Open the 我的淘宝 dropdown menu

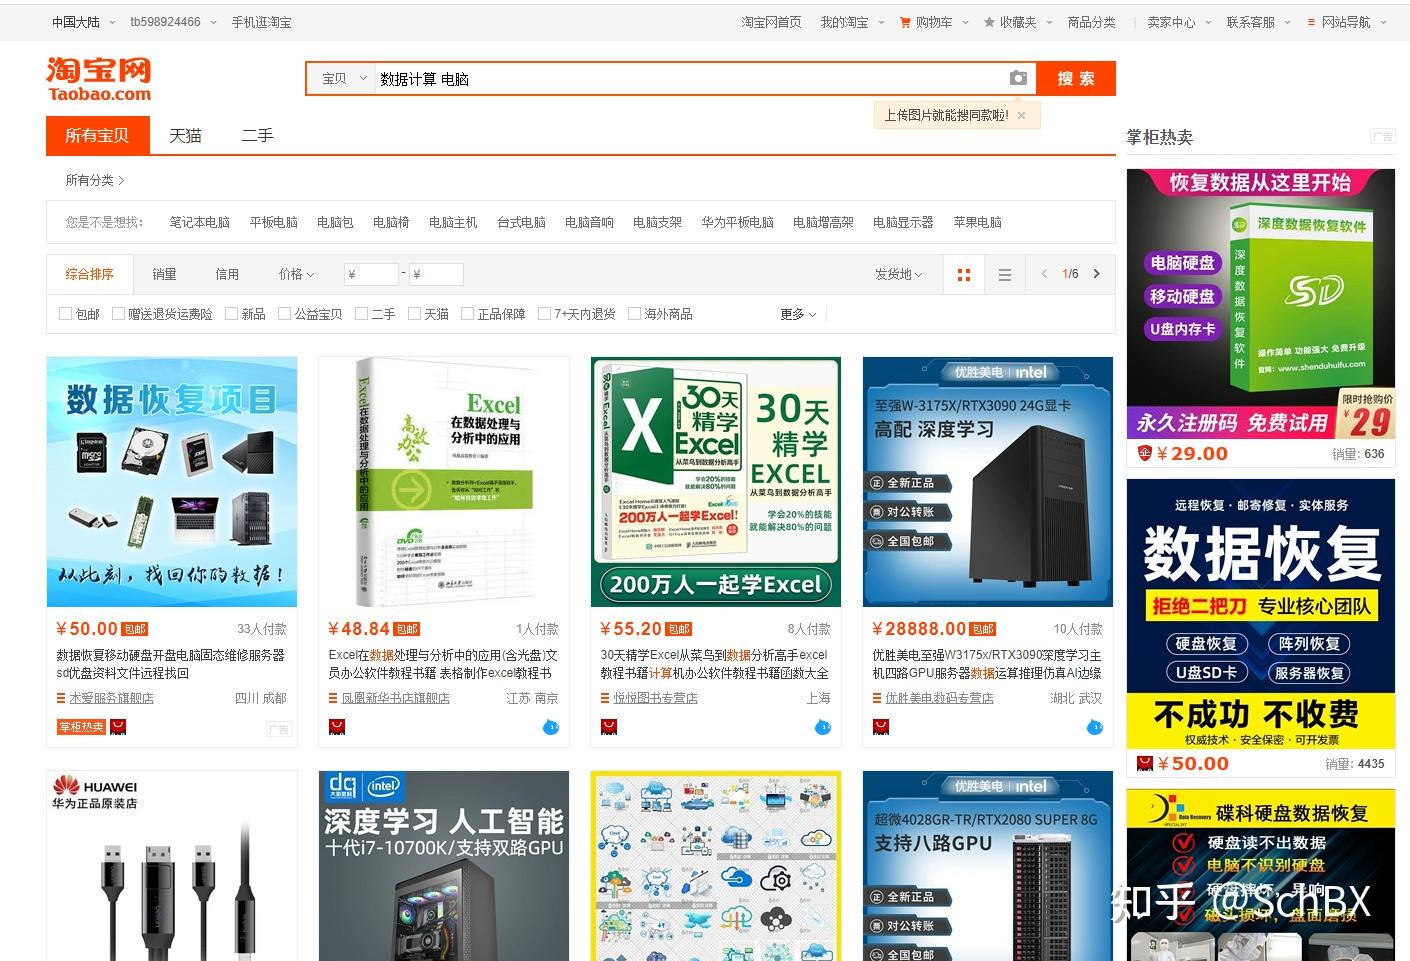[852, 22]
